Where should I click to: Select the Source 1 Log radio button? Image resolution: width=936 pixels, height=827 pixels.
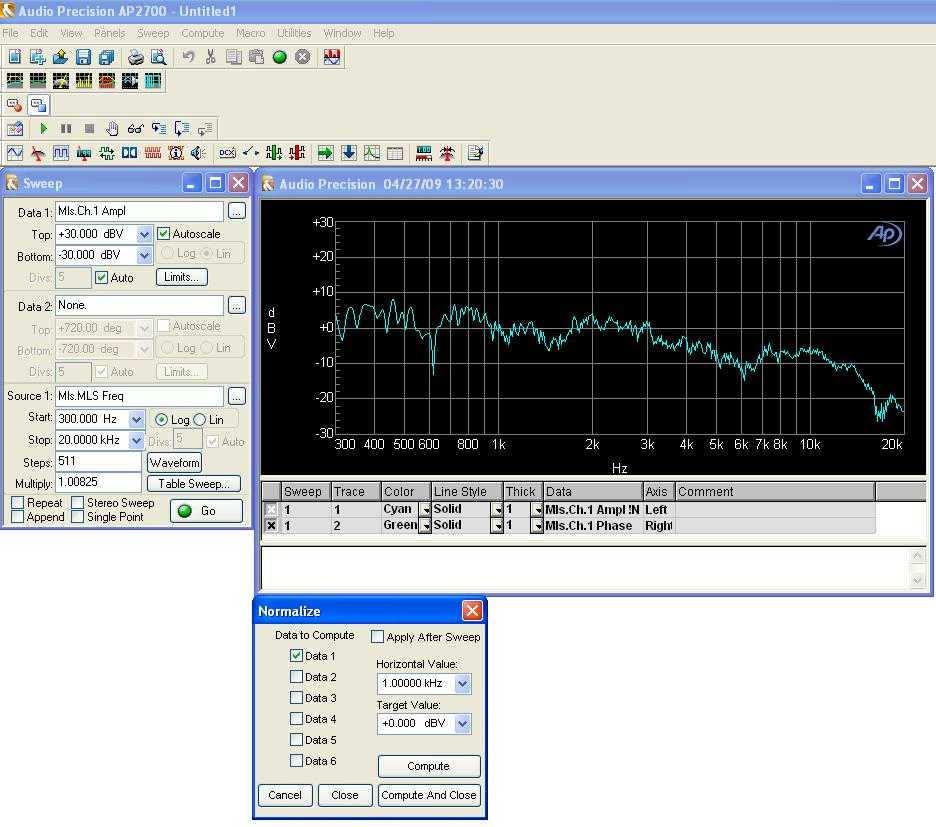tap(161, 420)
